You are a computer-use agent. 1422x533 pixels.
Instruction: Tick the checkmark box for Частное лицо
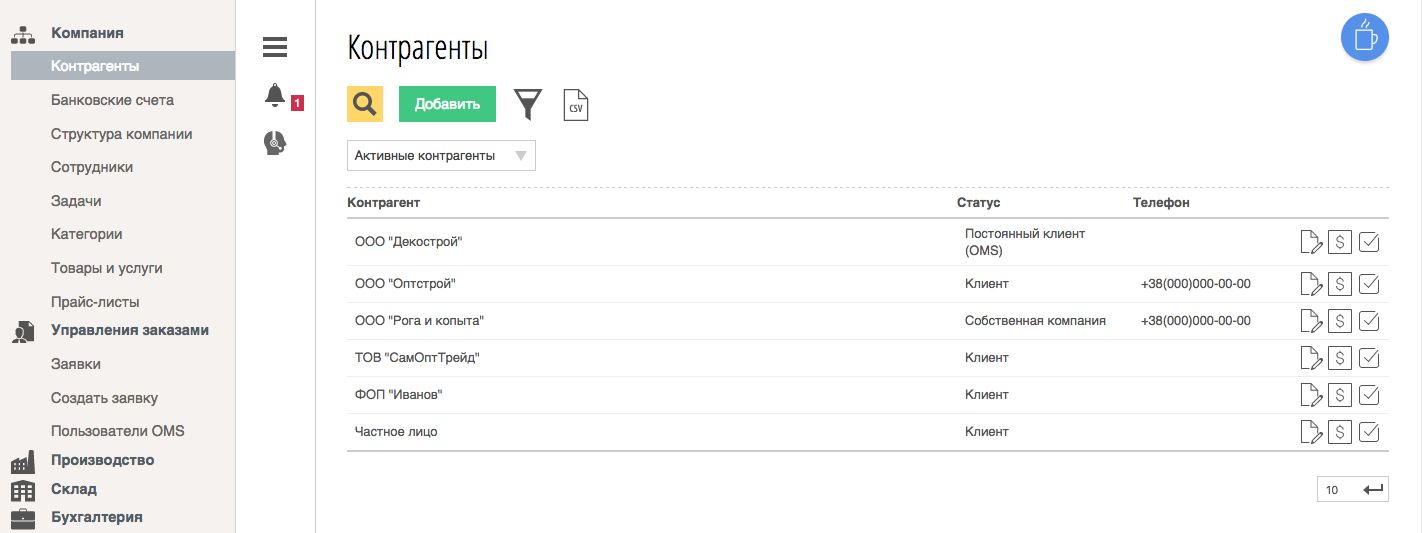point(1369,432)
